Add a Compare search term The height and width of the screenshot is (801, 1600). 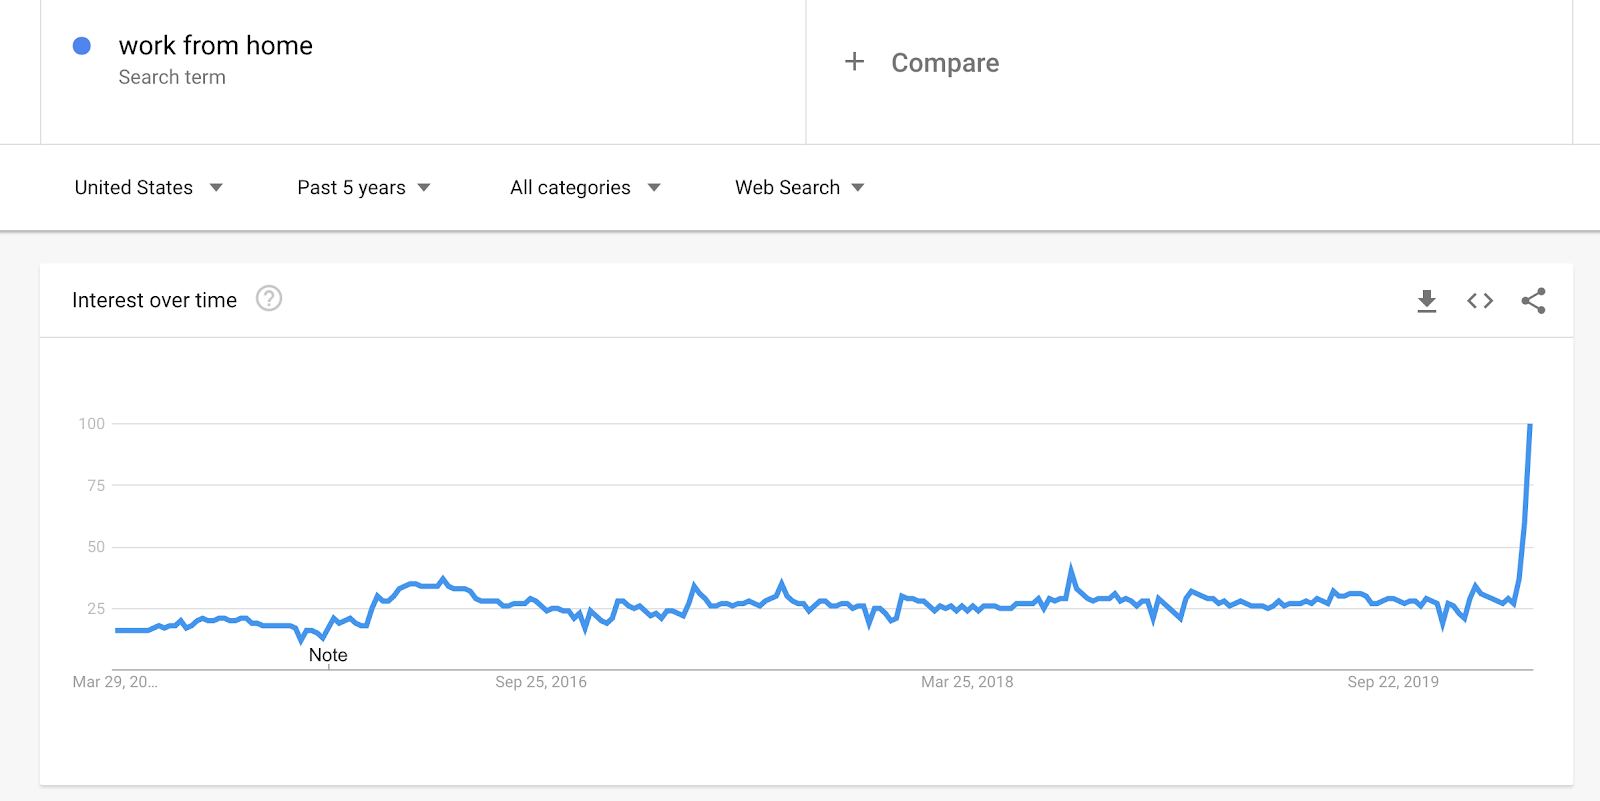pyautogui.click(x=945, y=63)
